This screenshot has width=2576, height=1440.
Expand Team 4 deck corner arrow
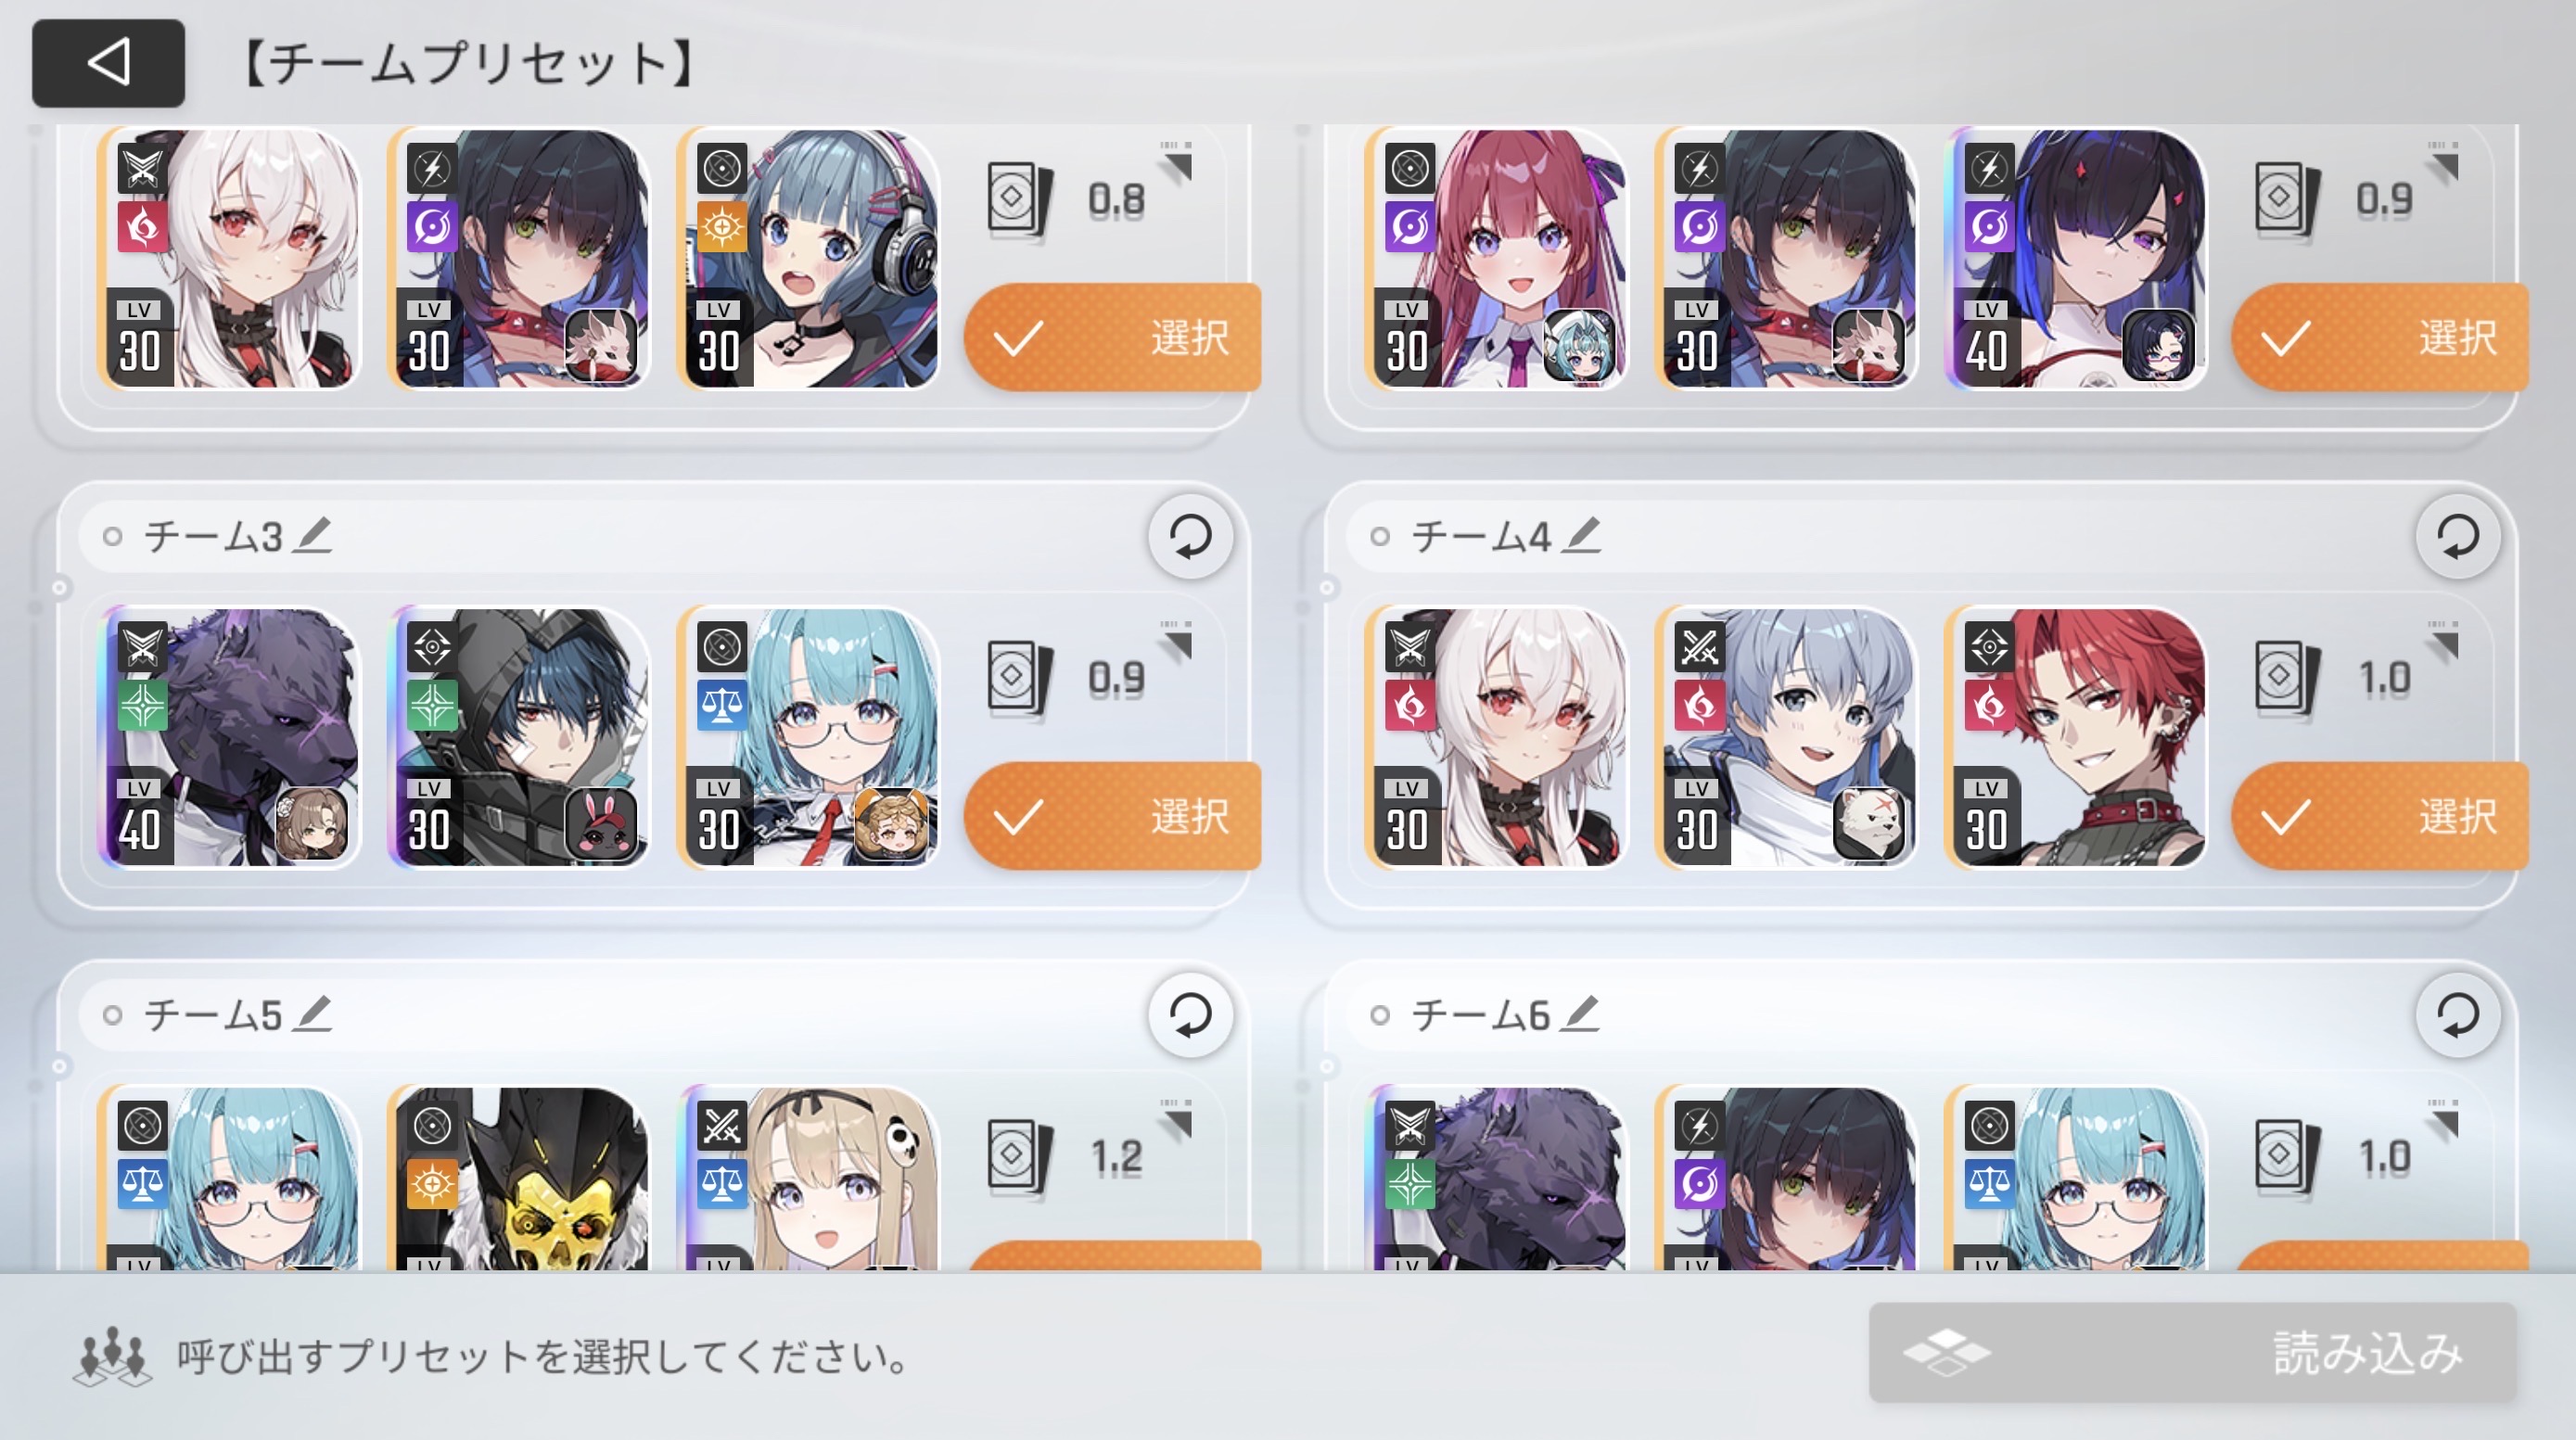2444,641
